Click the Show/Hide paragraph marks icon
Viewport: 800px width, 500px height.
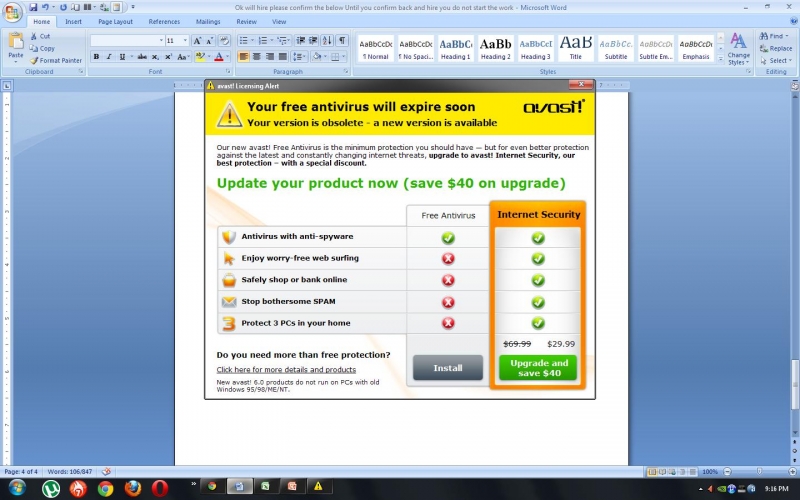pos(342,41)
